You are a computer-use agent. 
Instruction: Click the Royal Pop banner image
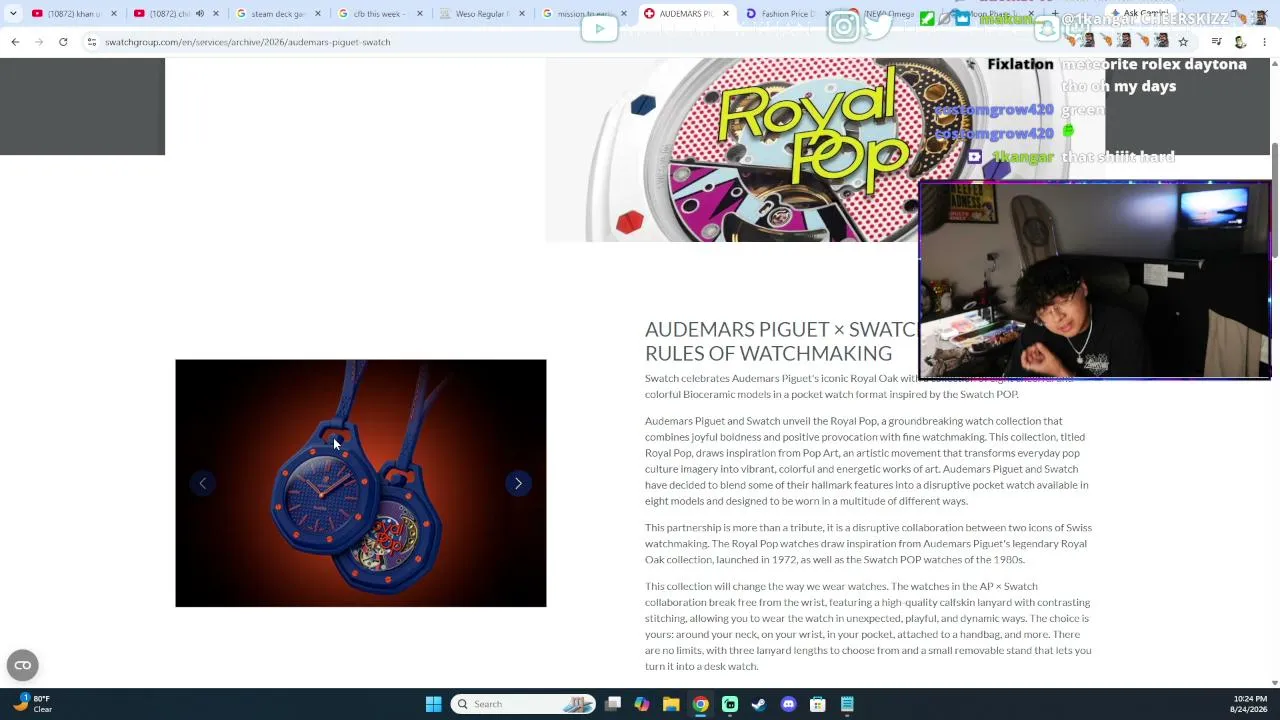pyautogui.click(x=732, y=150)
